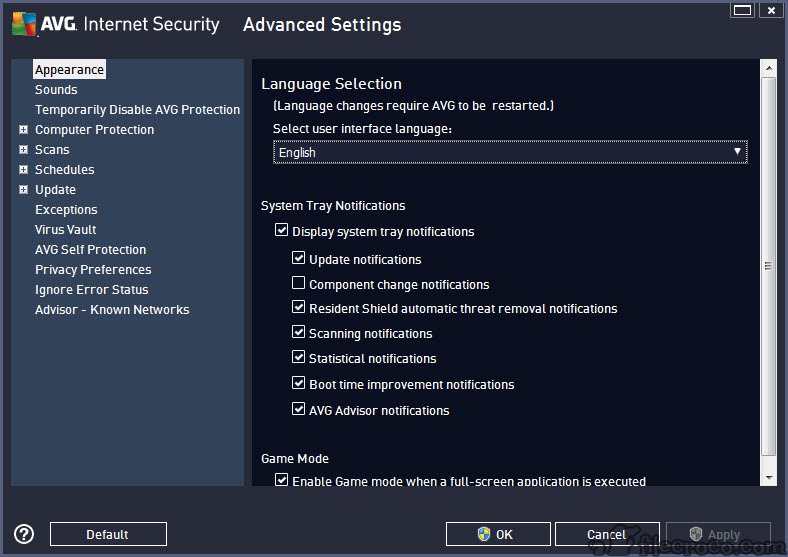Uncheck Update notifications
Image resolution: width=788 pixels, height=557 pixels.
click(299, 258)
